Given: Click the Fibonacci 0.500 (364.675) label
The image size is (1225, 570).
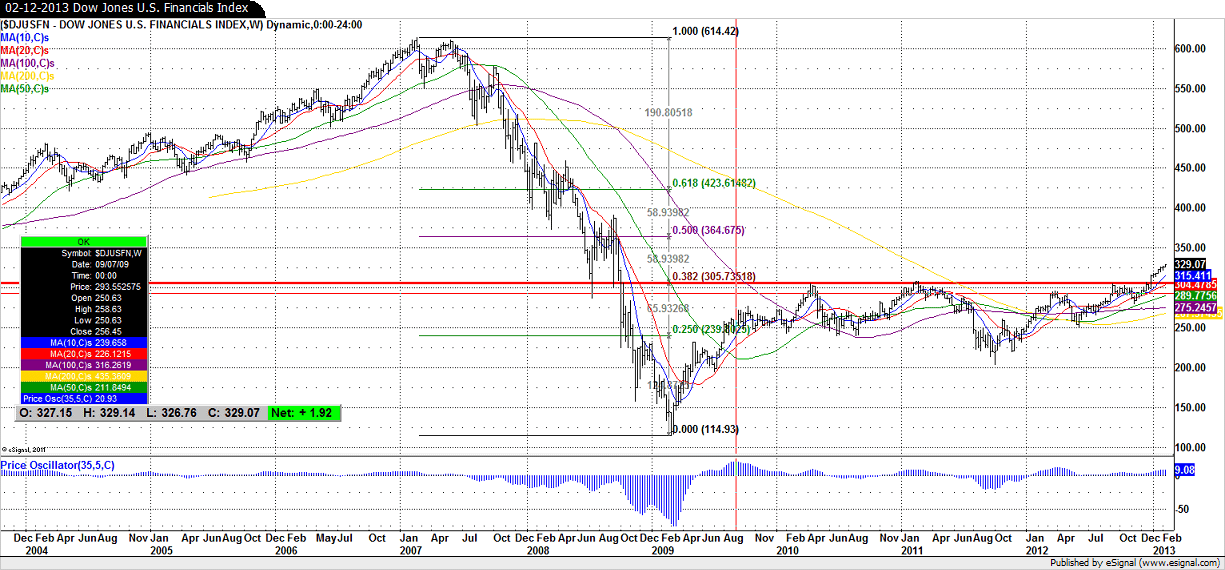Looking at the screenshot, I should pyautogui.click(x=708, y=230).
